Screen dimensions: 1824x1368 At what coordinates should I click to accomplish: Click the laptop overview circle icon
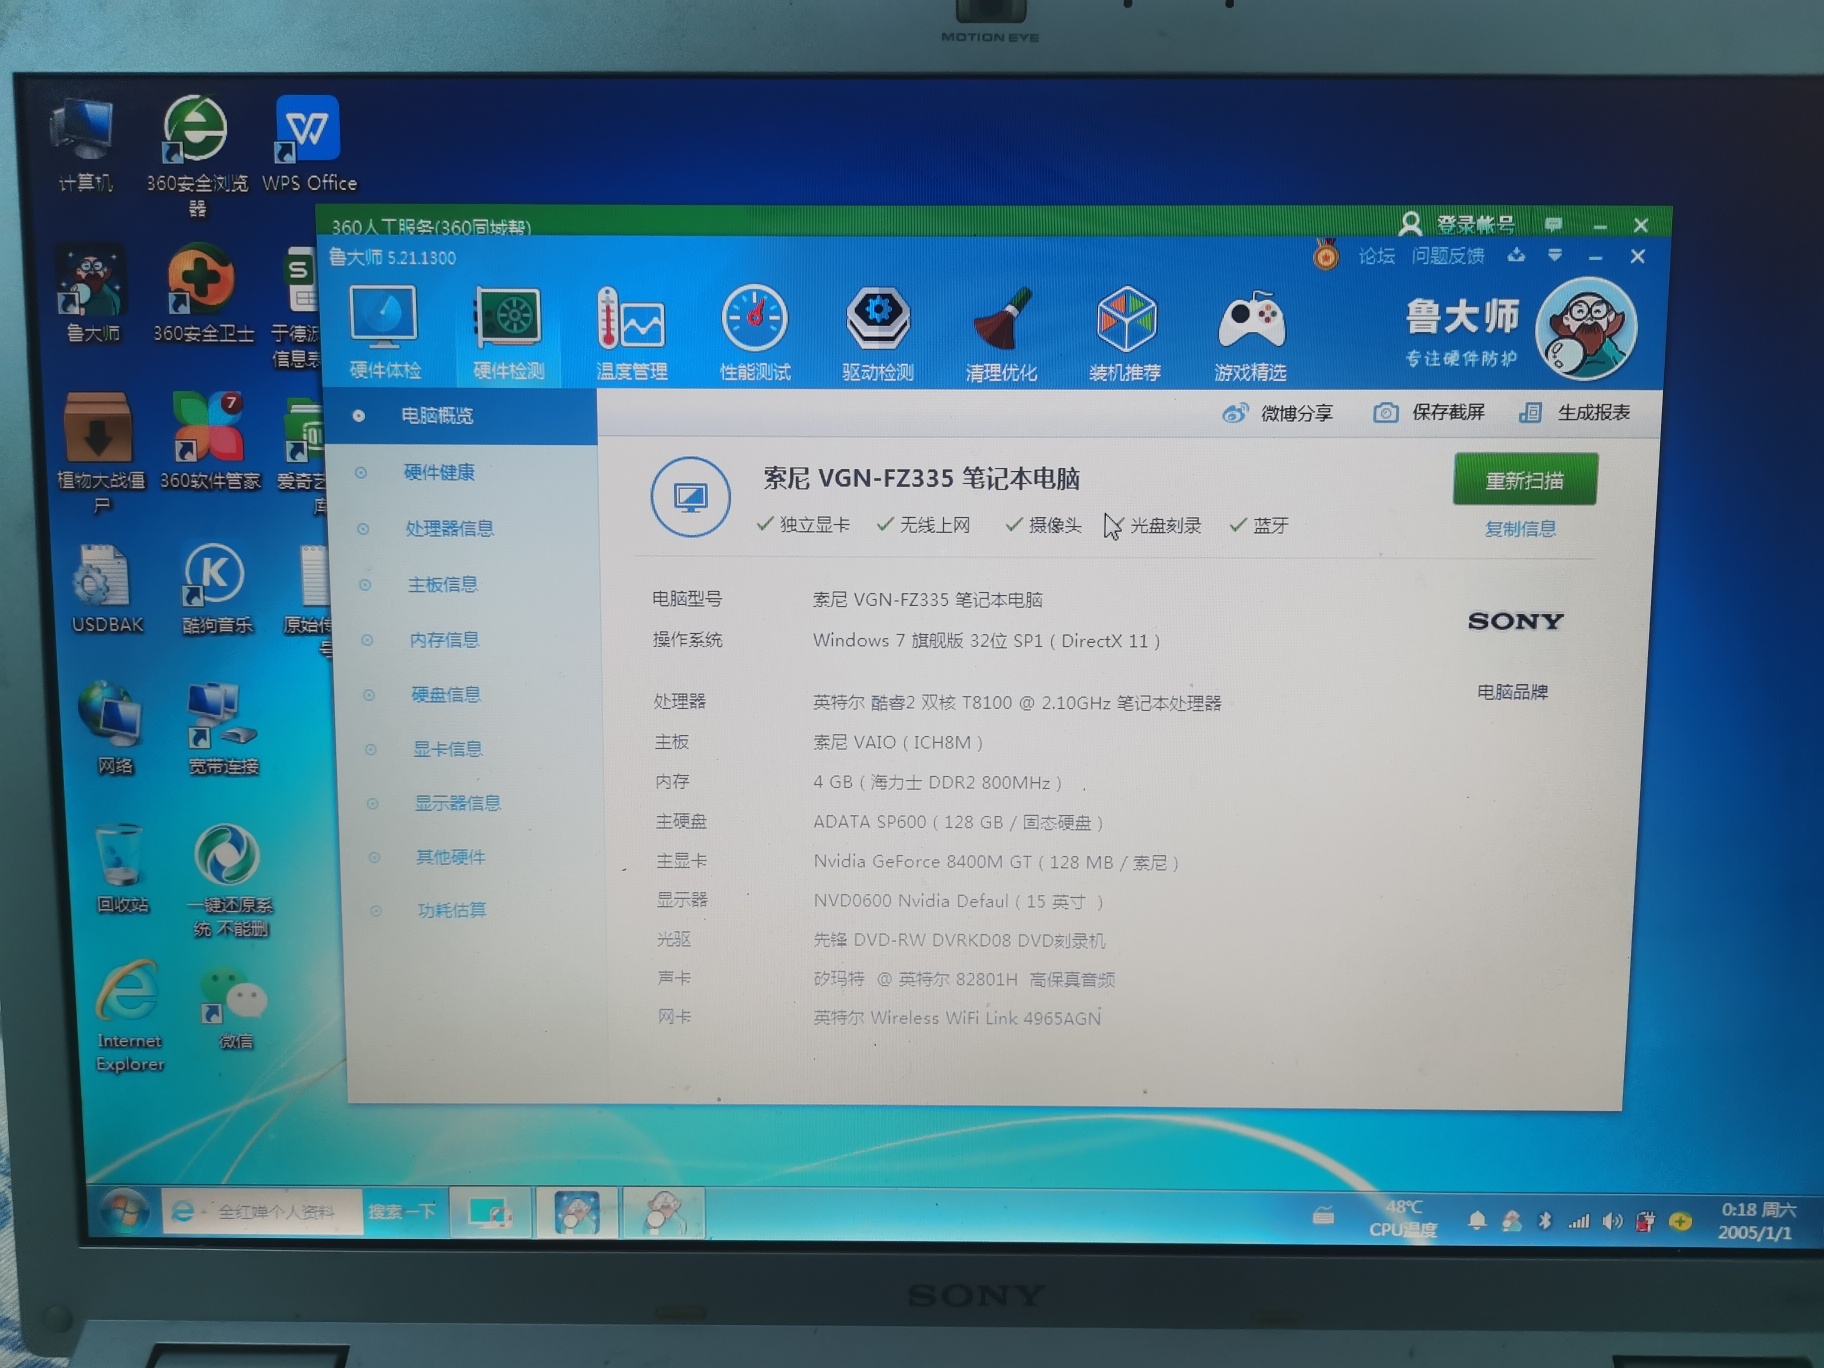click(690, 497)
